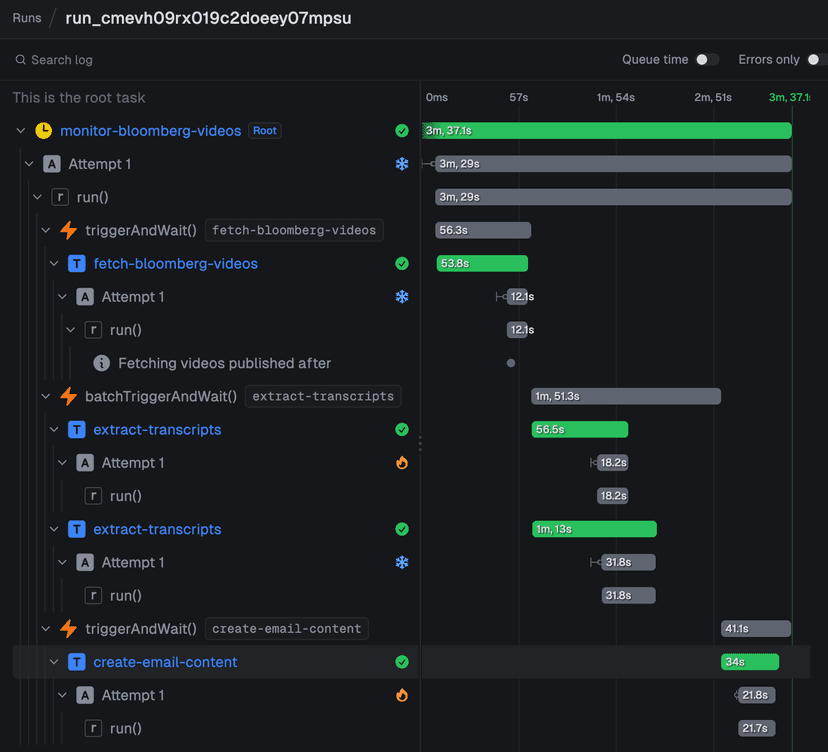
Task: Click the lightning icon beside triggerAndWait() create-email-content
Action: point(69,629)
